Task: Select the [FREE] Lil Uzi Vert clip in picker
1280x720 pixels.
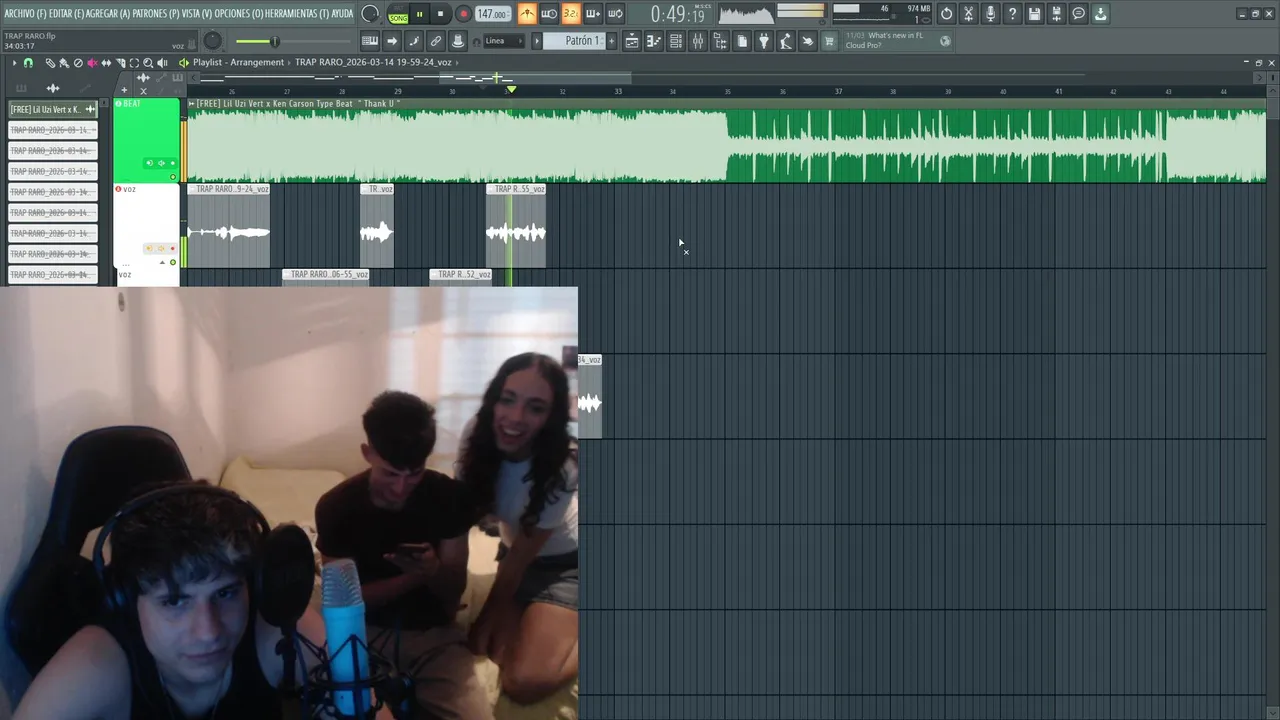Action: coord(52,109)
